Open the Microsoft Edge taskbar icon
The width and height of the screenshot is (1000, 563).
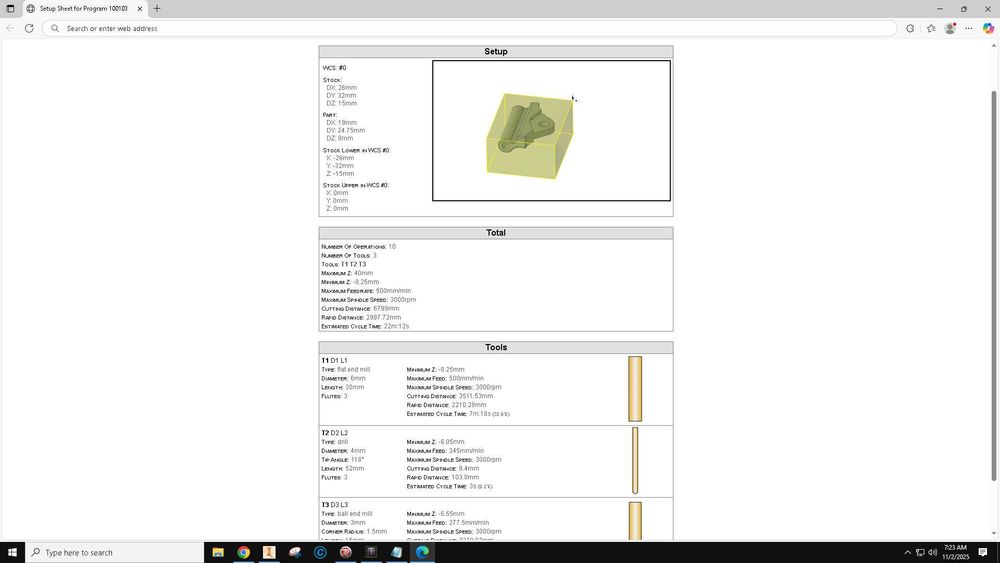[x=422, y=552]
